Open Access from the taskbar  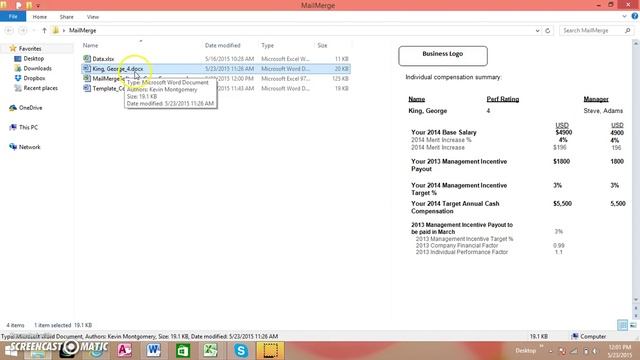click(124, 350)
